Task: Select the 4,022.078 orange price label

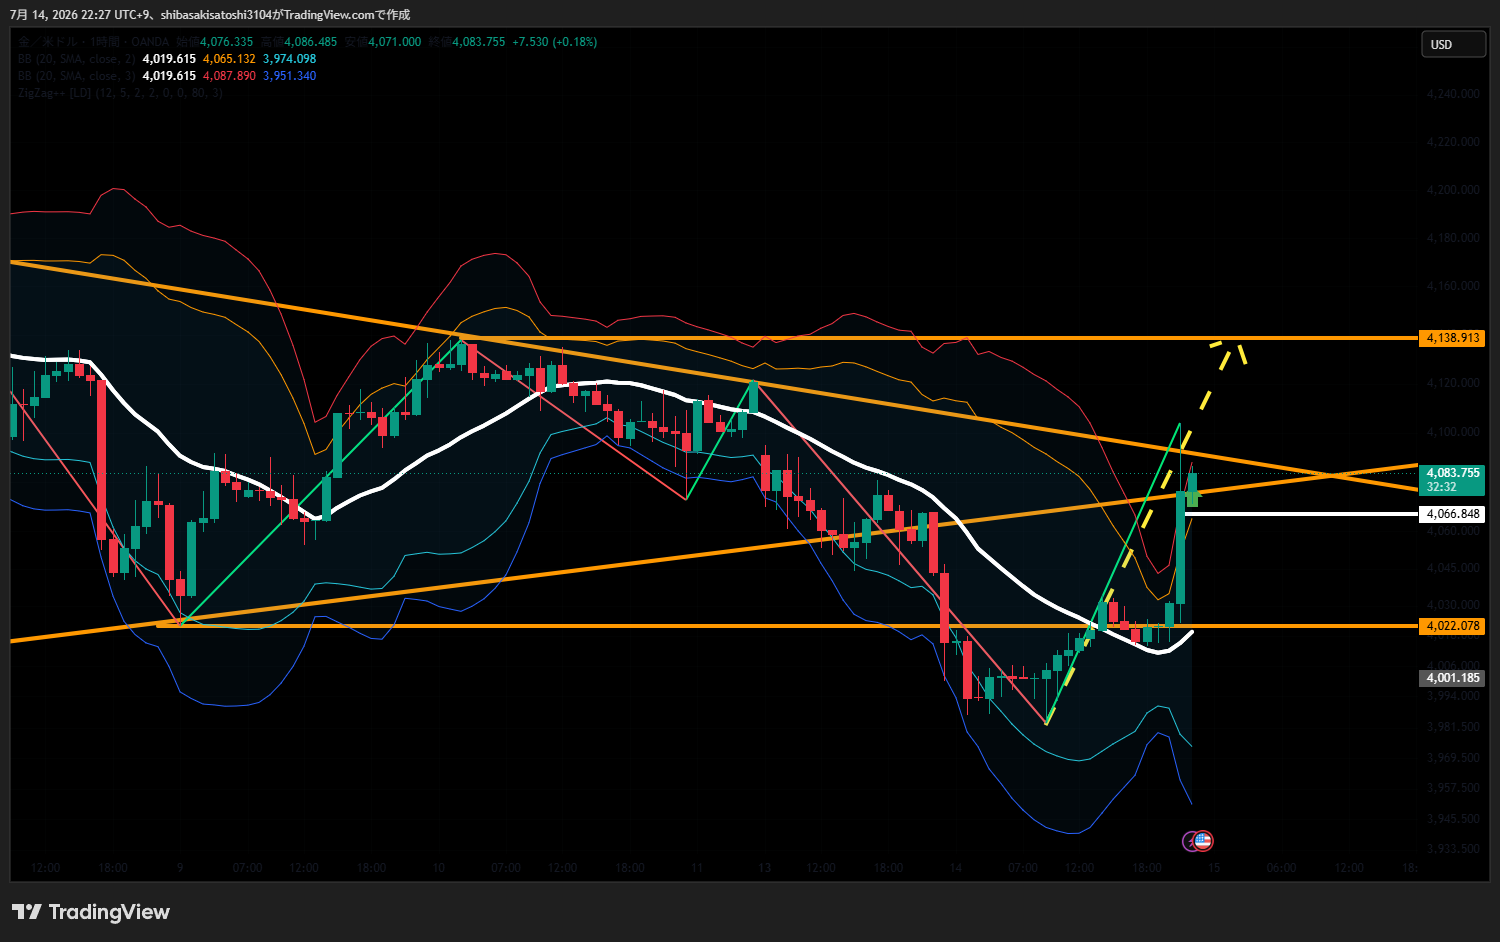Action: click(x=1452, y=626)
